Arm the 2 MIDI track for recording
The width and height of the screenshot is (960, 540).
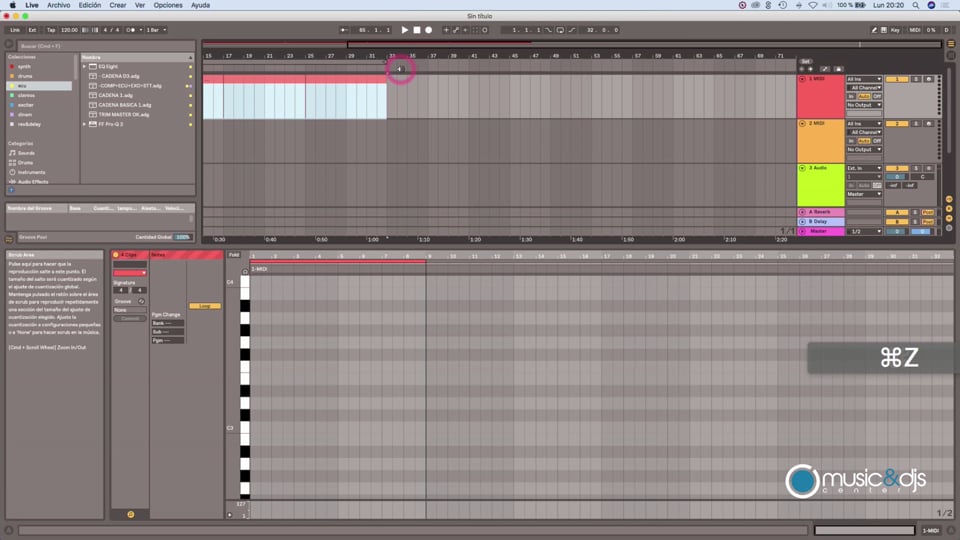(928, 124)
